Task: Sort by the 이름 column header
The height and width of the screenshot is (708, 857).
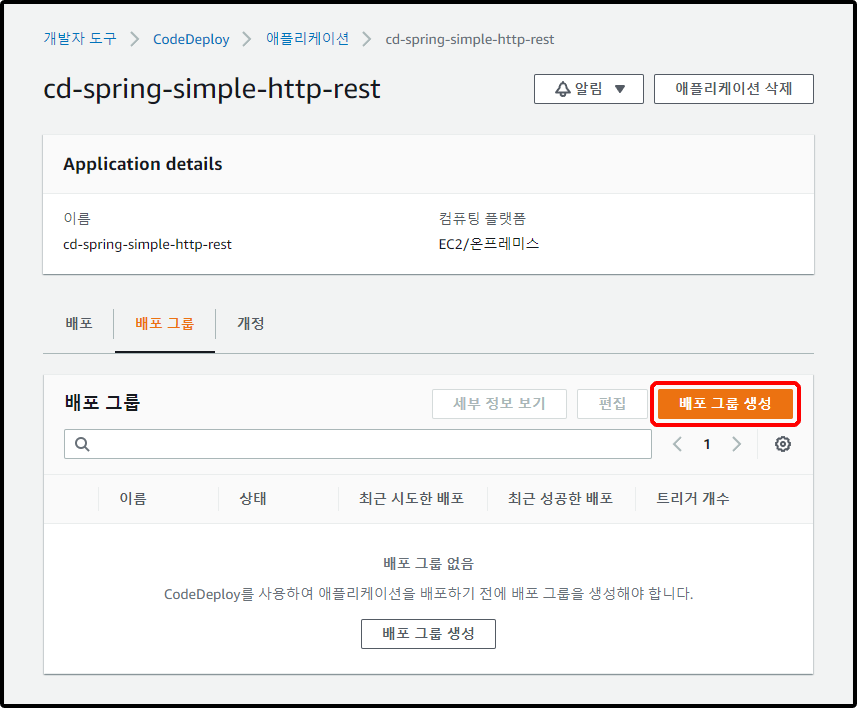Action: (x=133, y=498)
